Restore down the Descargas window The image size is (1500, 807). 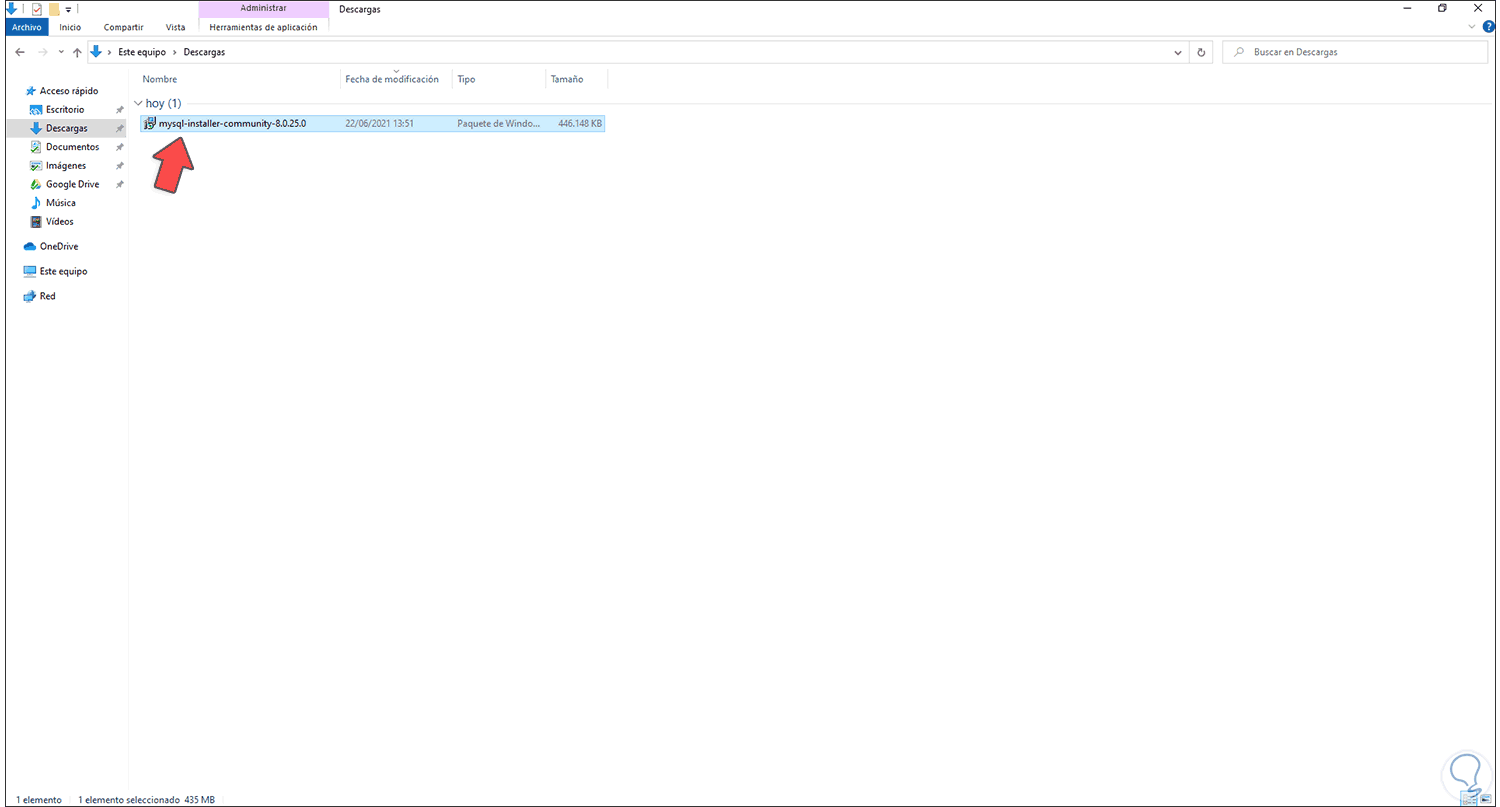[1442, 9]
